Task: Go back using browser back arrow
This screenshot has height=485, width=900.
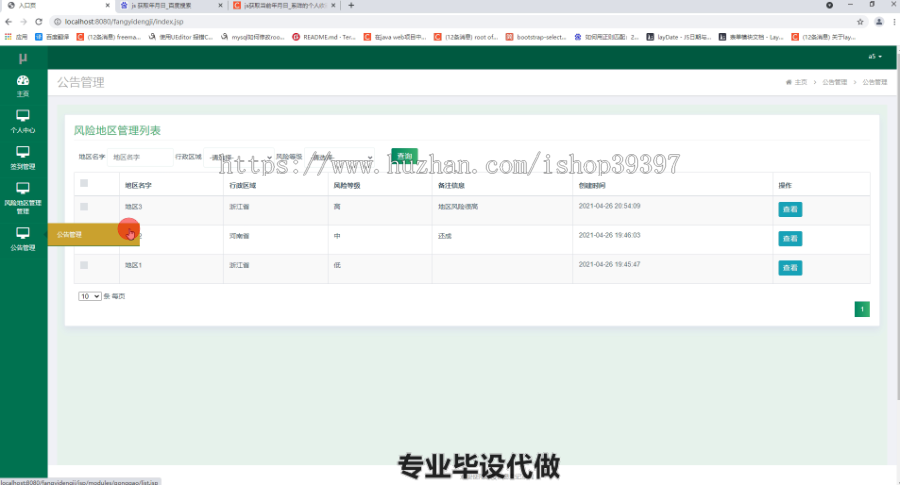Action: [8, 22]
